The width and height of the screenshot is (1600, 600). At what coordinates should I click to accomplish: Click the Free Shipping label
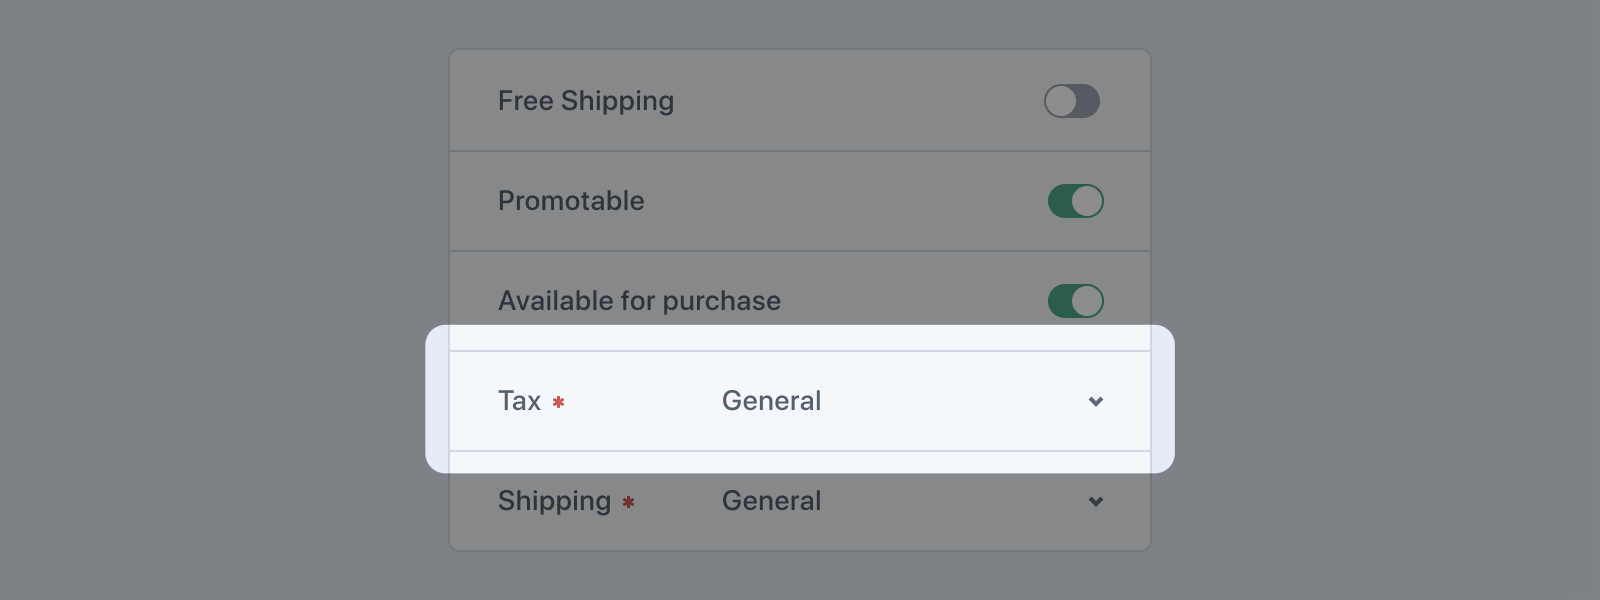point(586,100)
